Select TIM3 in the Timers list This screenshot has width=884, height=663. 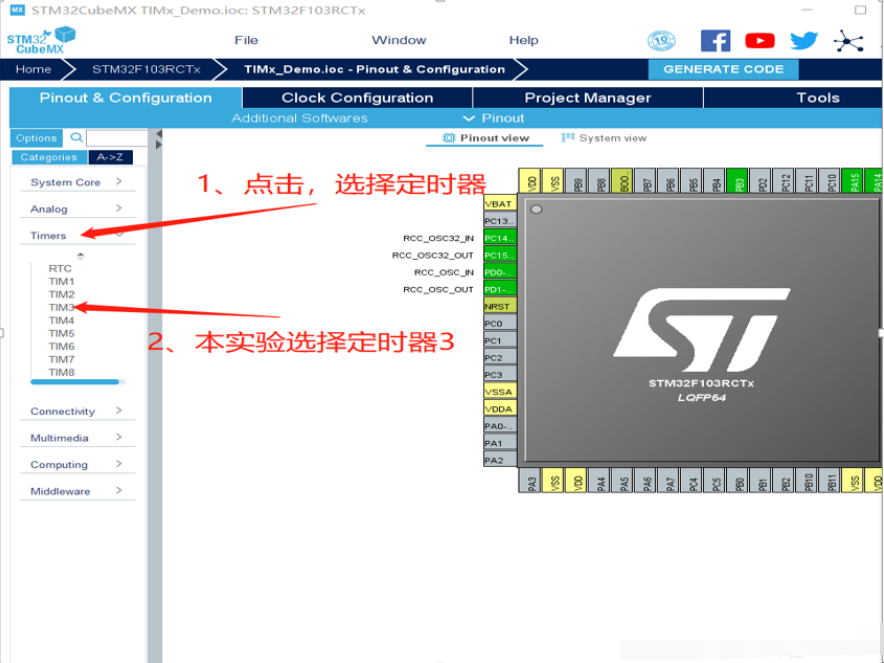[62, 308]
